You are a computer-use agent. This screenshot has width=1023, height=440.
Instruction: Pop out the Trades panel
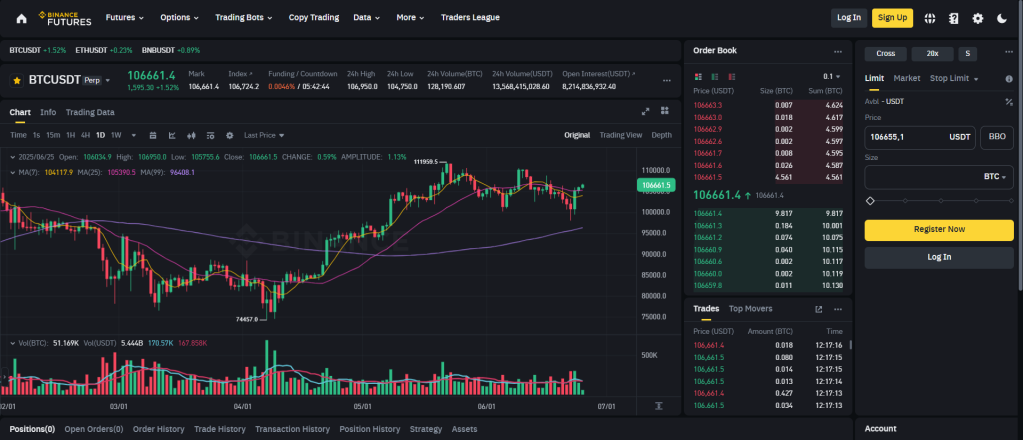pyautogui.click(x=819, y=309)
